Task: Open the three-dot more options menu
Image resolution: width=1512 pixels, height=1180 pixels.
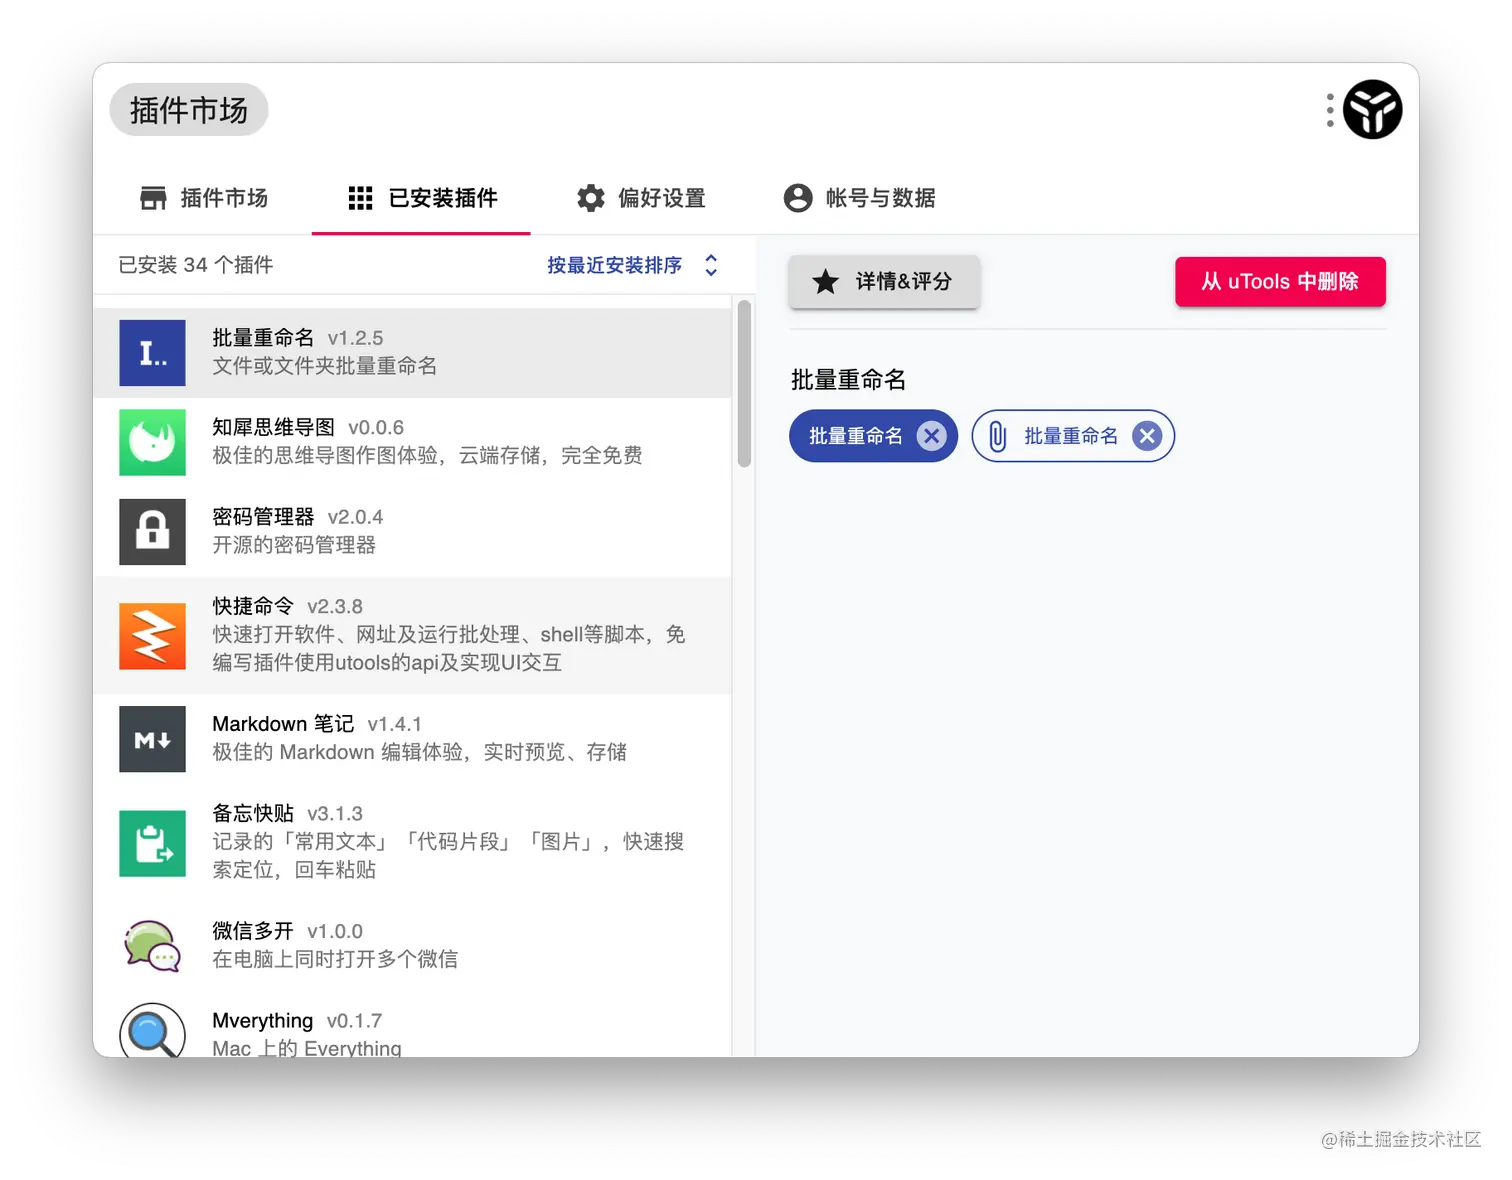Action: click(1329, 110)
